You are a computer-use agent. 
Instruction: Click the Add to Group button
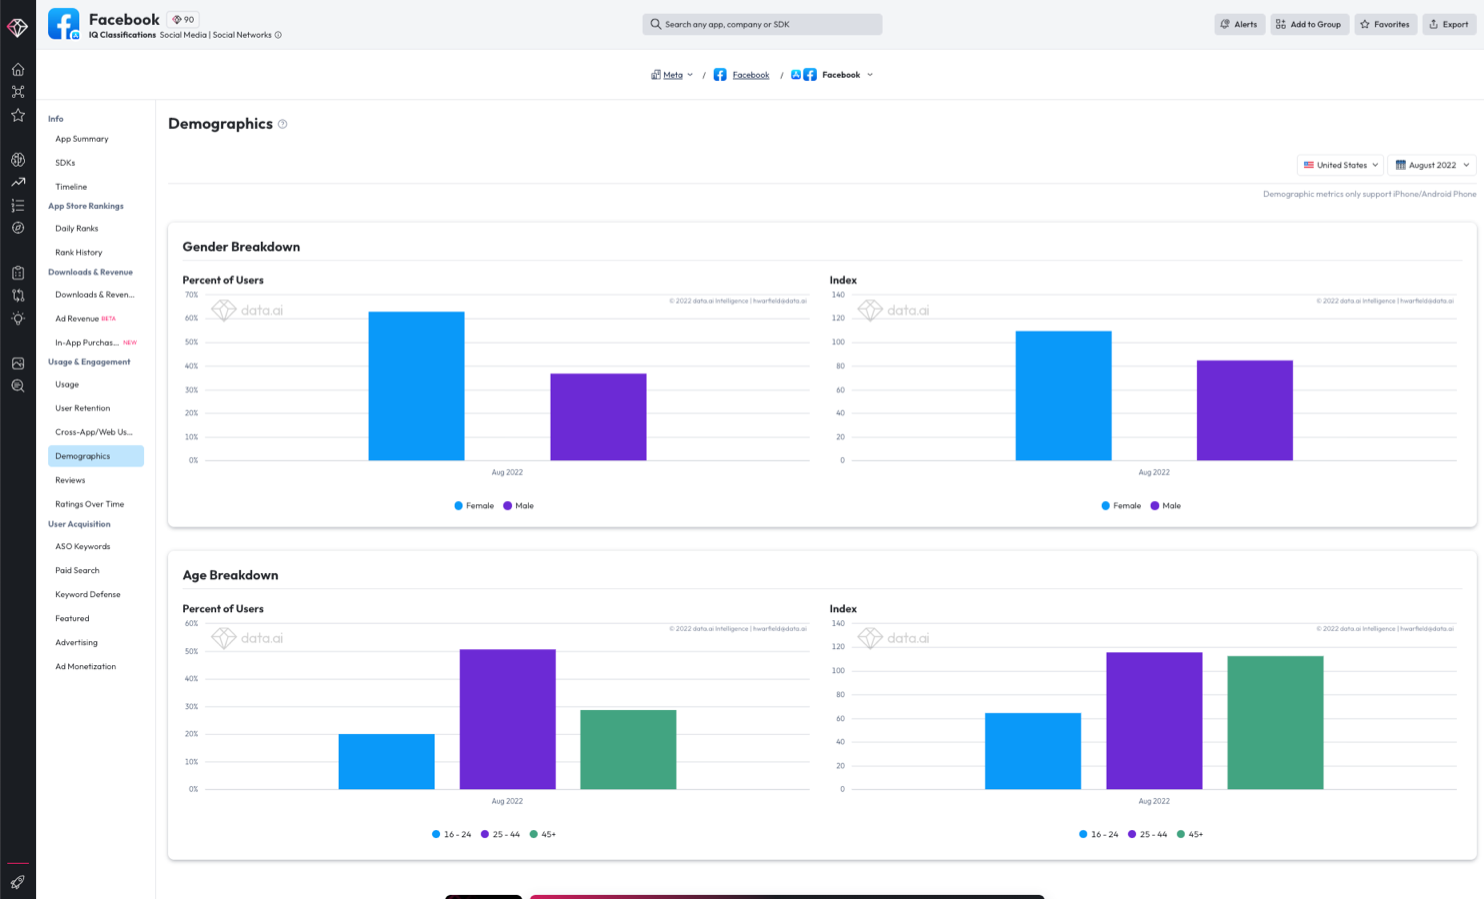point(1309,24)
